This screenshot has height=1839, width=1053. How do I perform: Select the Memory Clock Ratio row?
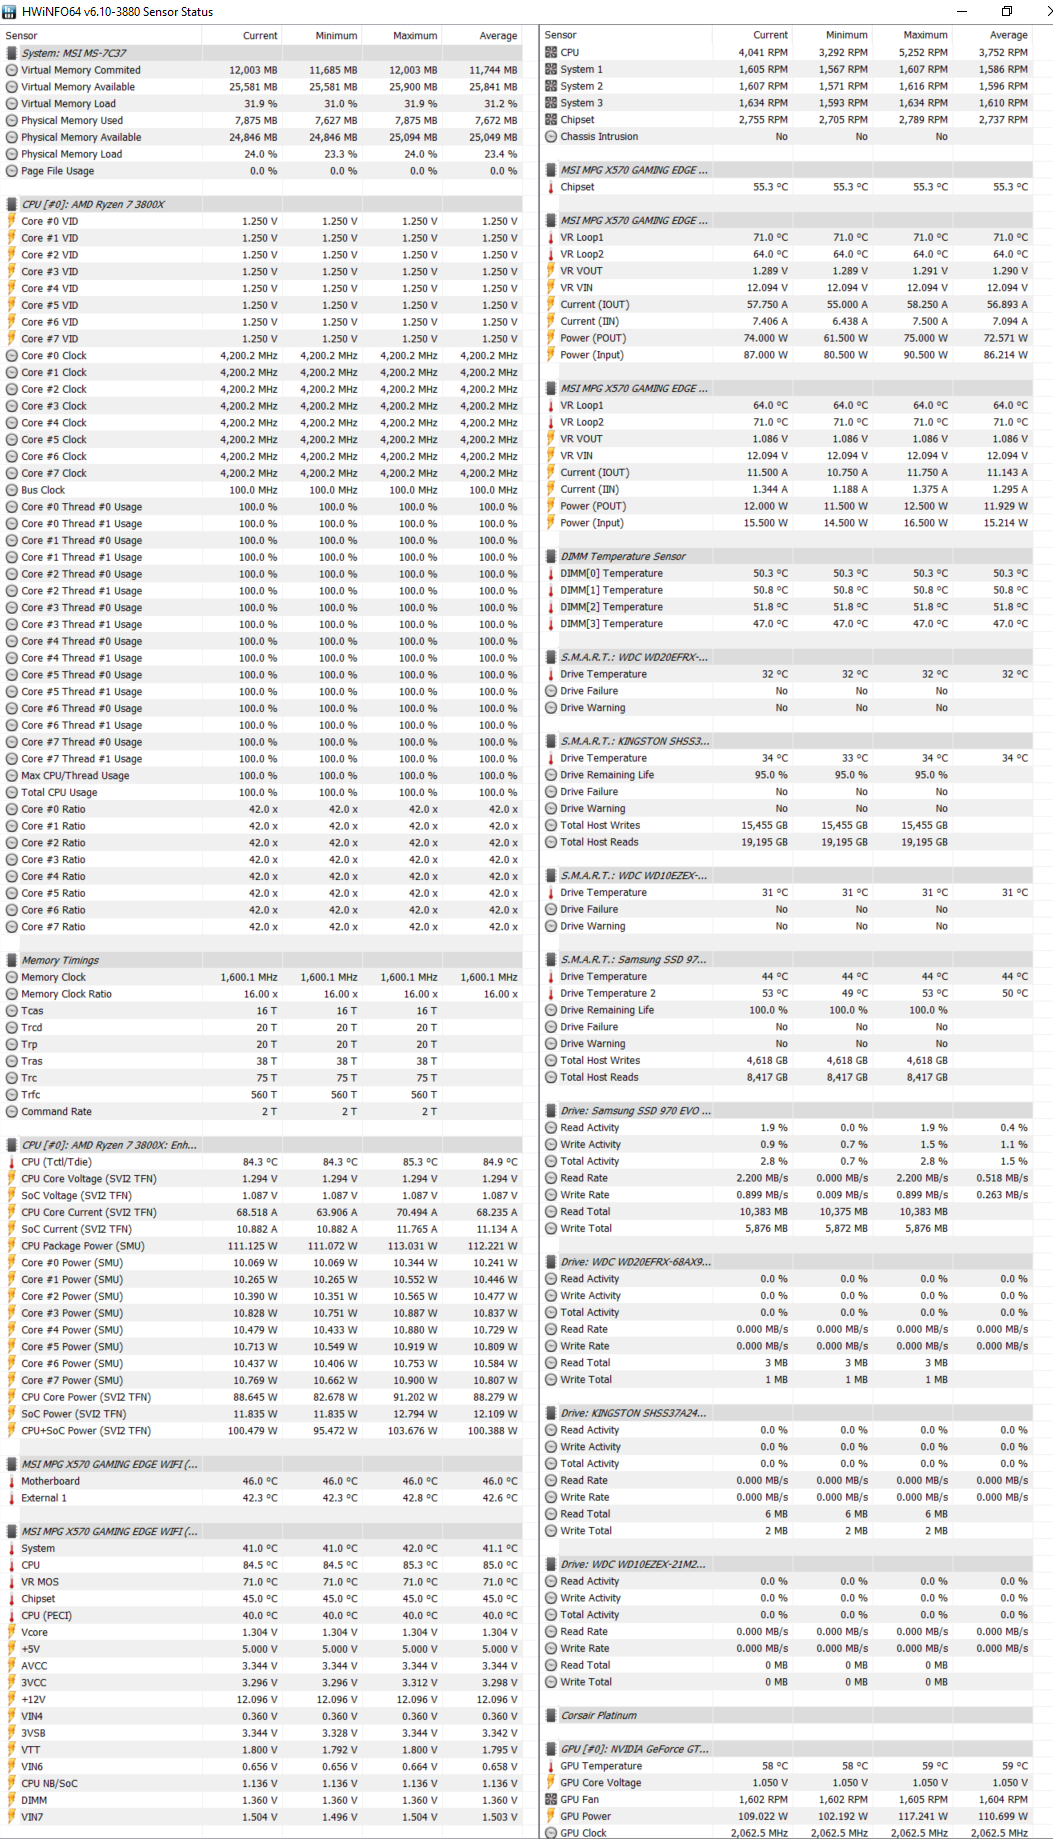point(262,994)
